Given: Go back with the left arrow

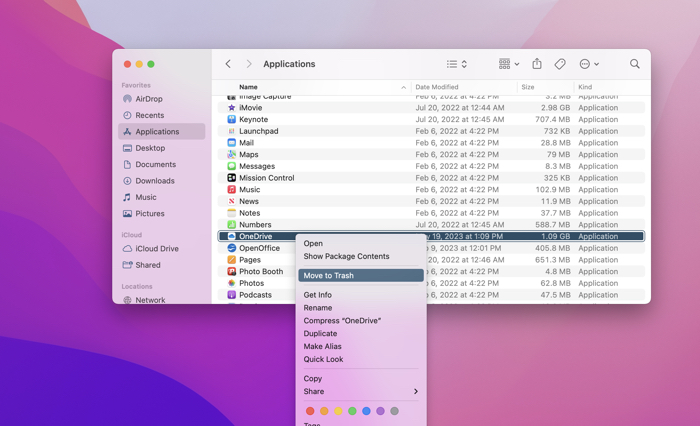Looking at the screenshot, I should coord(228,64).
